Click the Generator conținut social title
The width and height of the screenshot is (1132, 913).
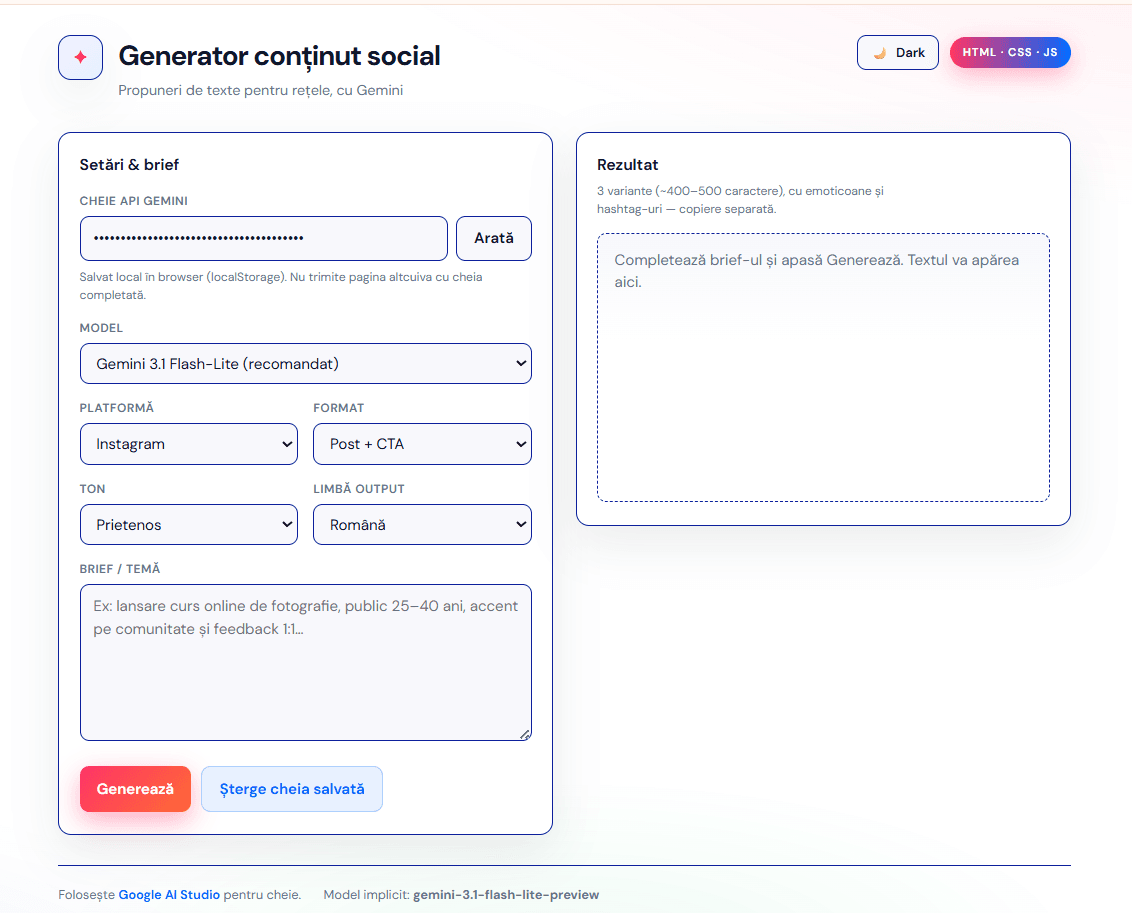[x=279, y=56]
